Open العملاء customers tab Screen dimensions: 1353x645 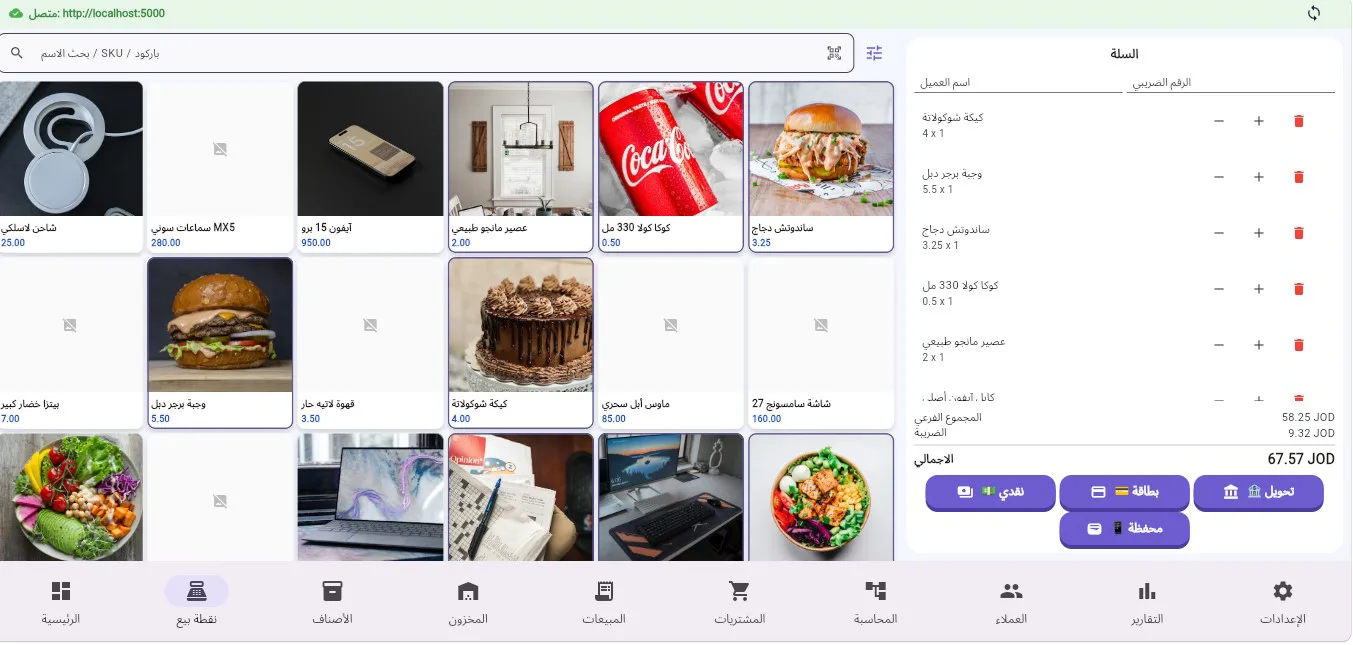(x=1011, y=602)
